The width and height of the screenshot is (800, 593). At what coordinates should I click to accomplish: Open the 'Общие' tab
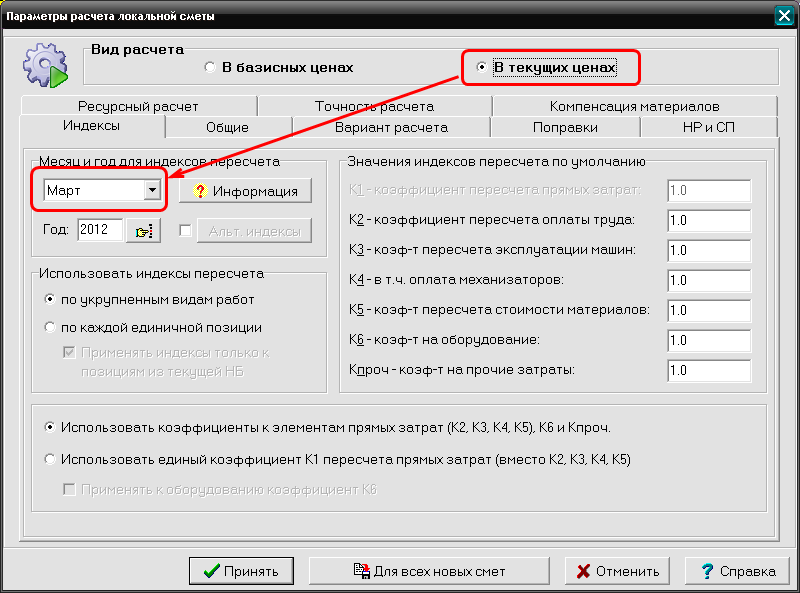pos(228,127)
